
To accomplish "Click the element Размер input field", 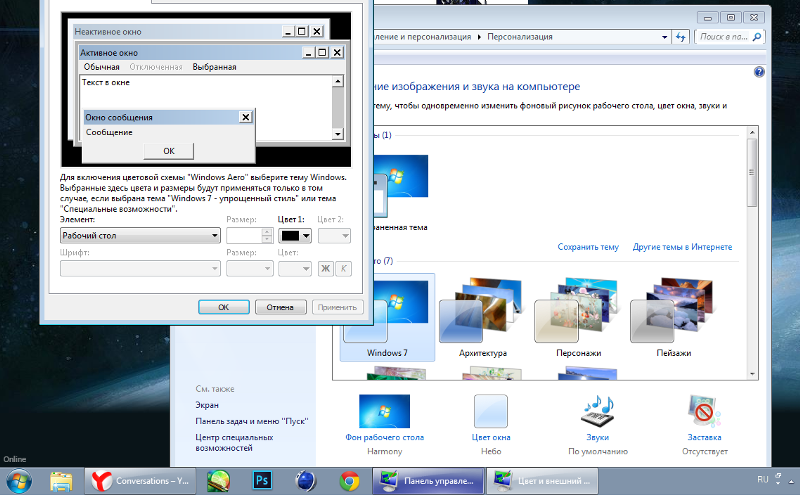I will pos(244,236).
